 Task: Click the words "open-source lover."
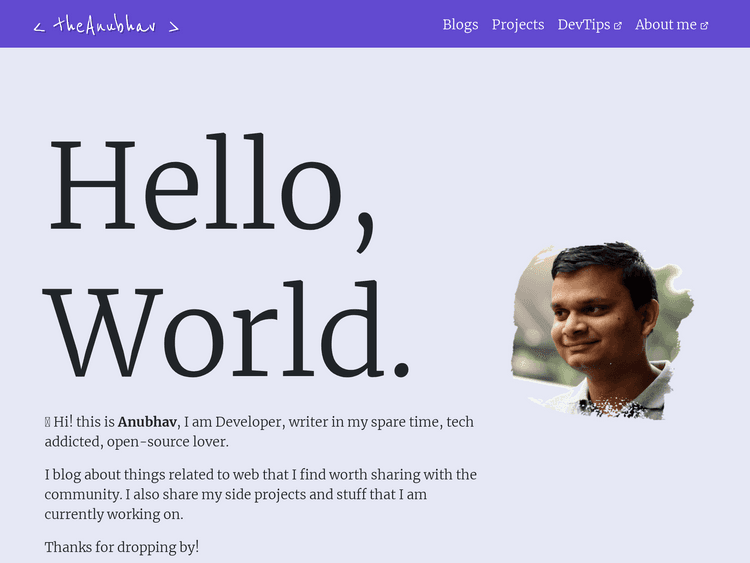[x=167, y=442]
